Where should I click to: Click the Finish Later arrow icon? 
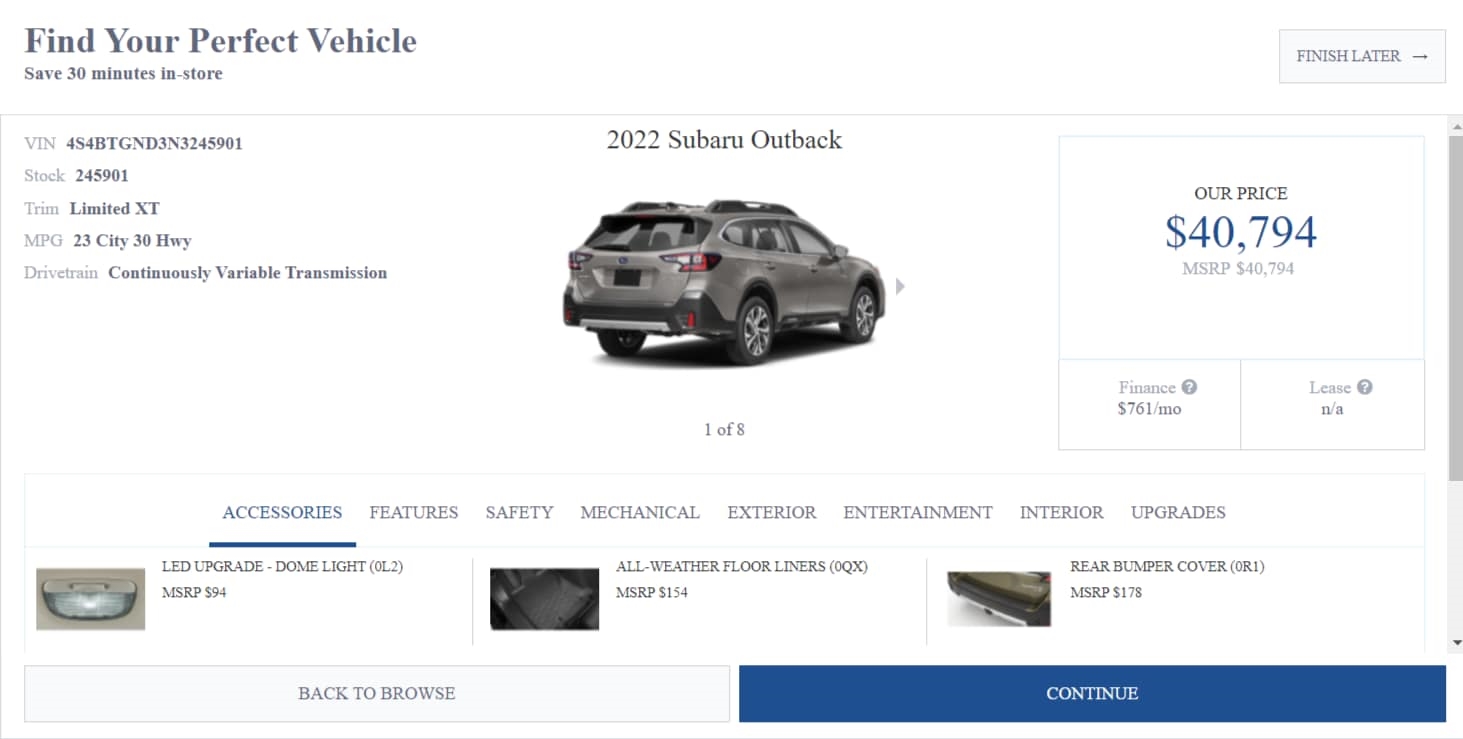(x=1420, y=57)
